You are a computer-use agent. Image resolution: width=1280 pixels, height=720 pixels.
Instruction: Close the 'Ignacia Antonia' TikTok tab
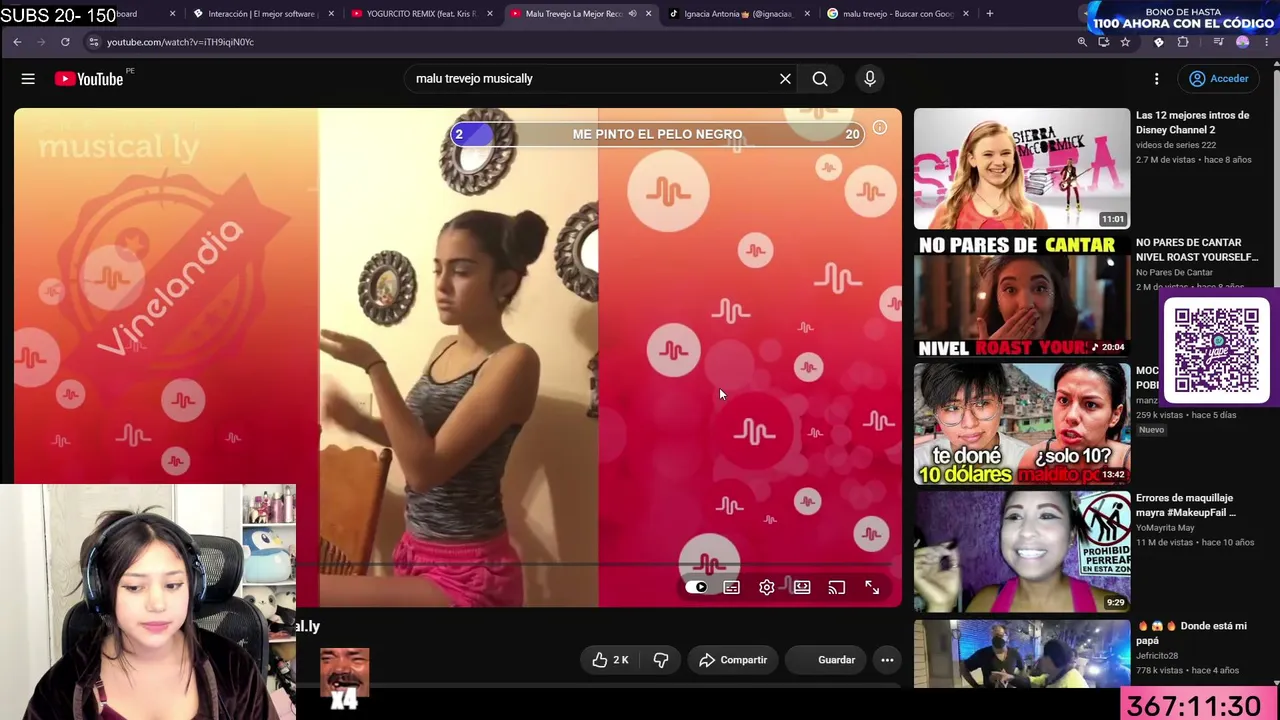tap(807, 14)
